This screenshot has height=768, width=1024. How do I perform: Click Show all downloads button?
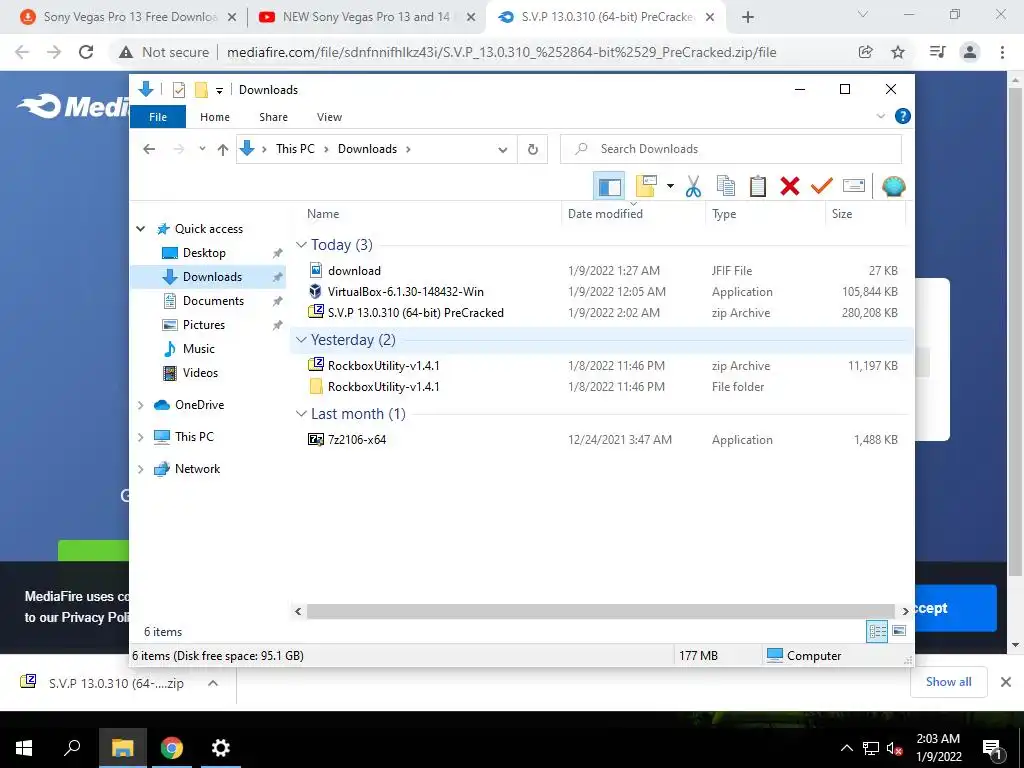coord(948,682)
